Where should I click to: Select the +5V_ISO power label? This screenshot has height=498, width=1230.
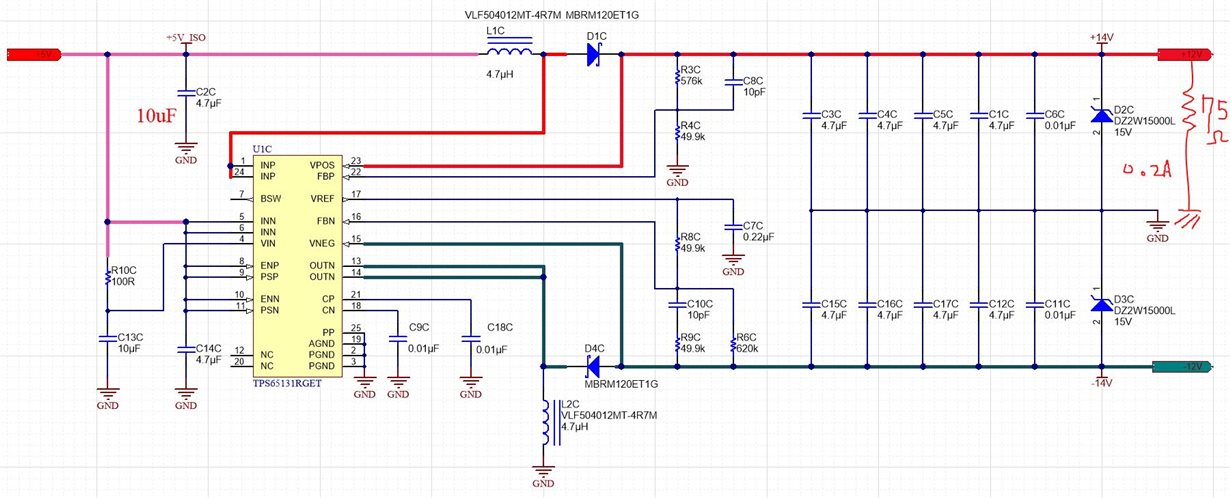tap(184, 37)
